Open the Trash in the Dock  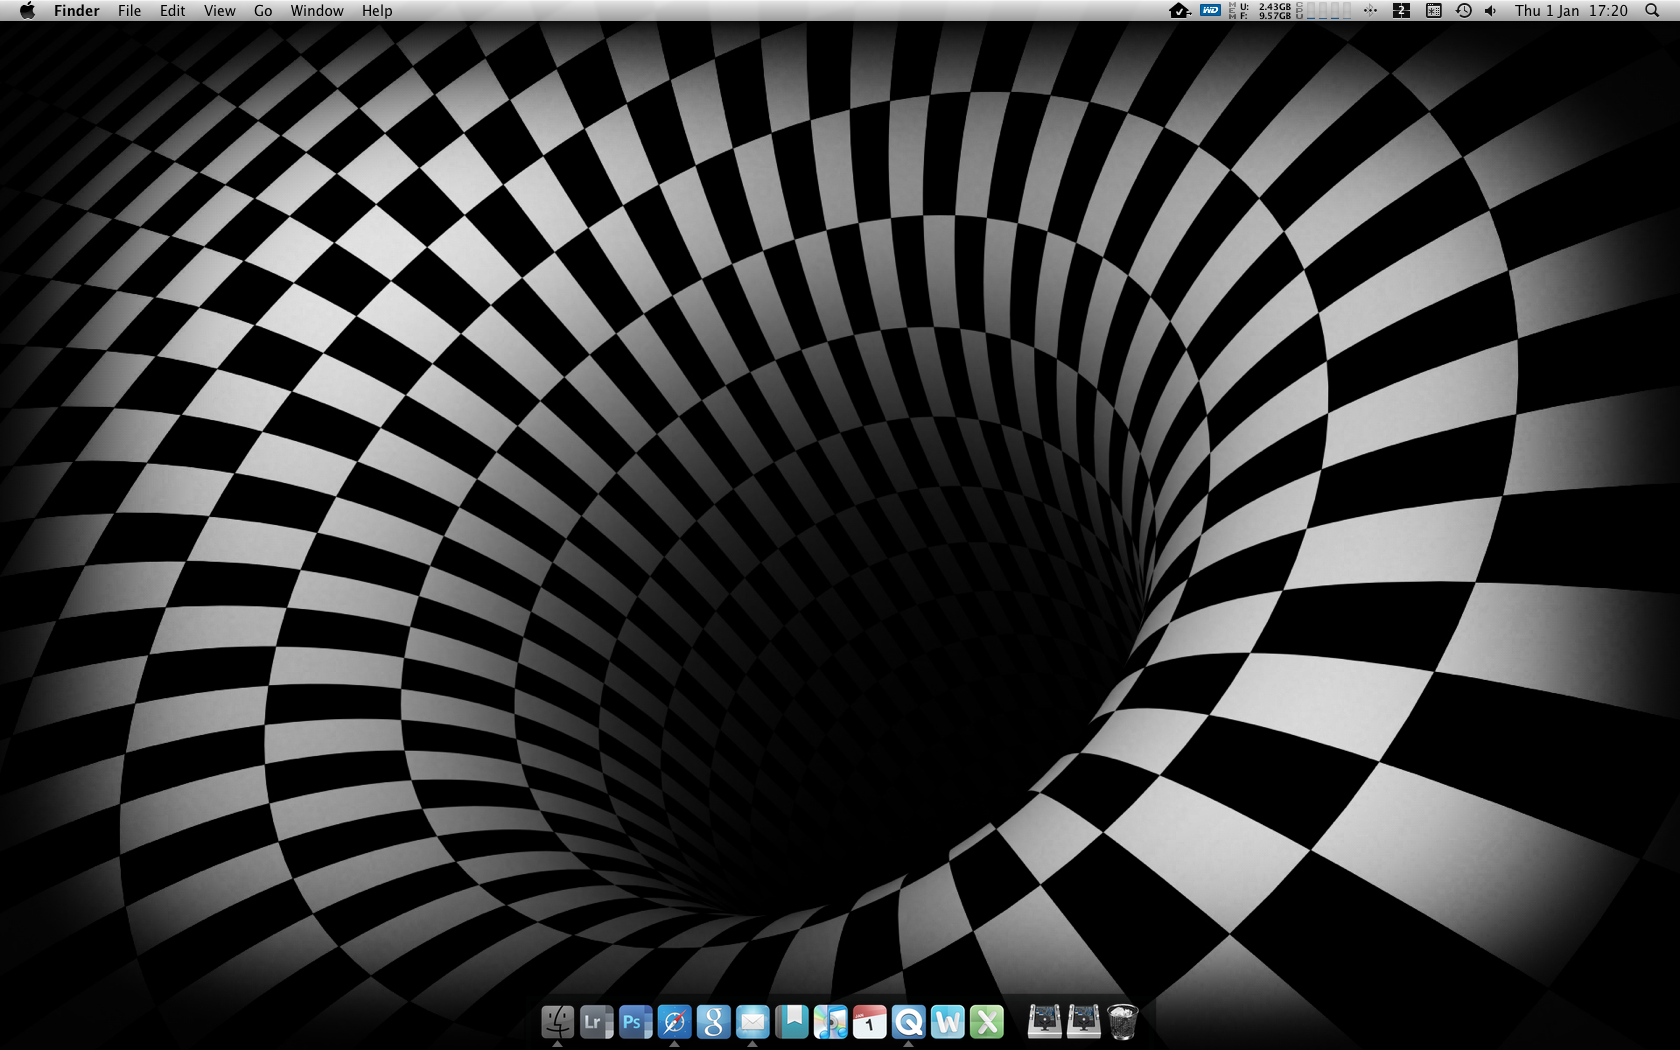(x=1122, y=1022)
